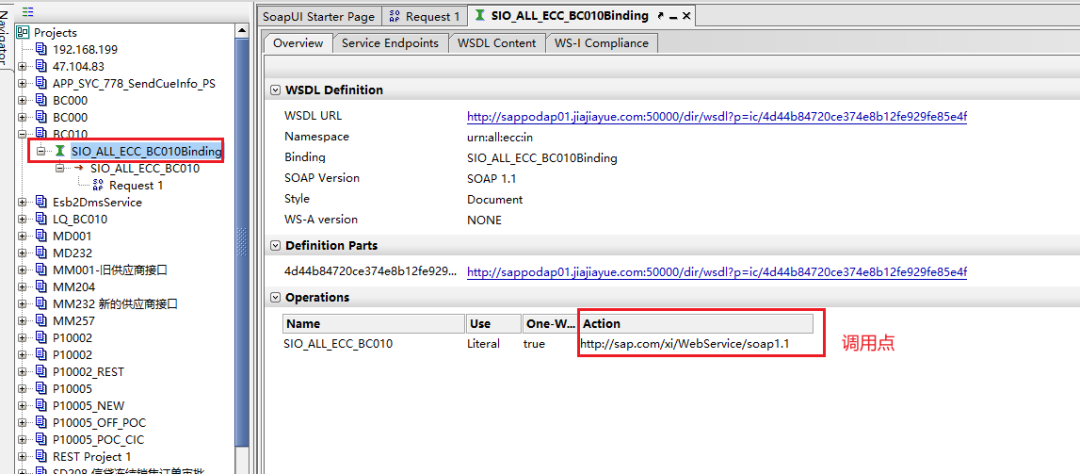The width and height of the screenshot is (1080, 474).
Task: Click the Use column header in Operations
Action: click(493, 324)
